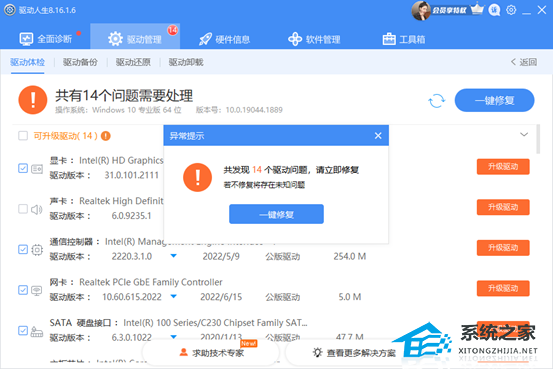The width and height of the screenshot is (553, 369).
Task: Open the settings gear in title bar
Action: [511, 10]
